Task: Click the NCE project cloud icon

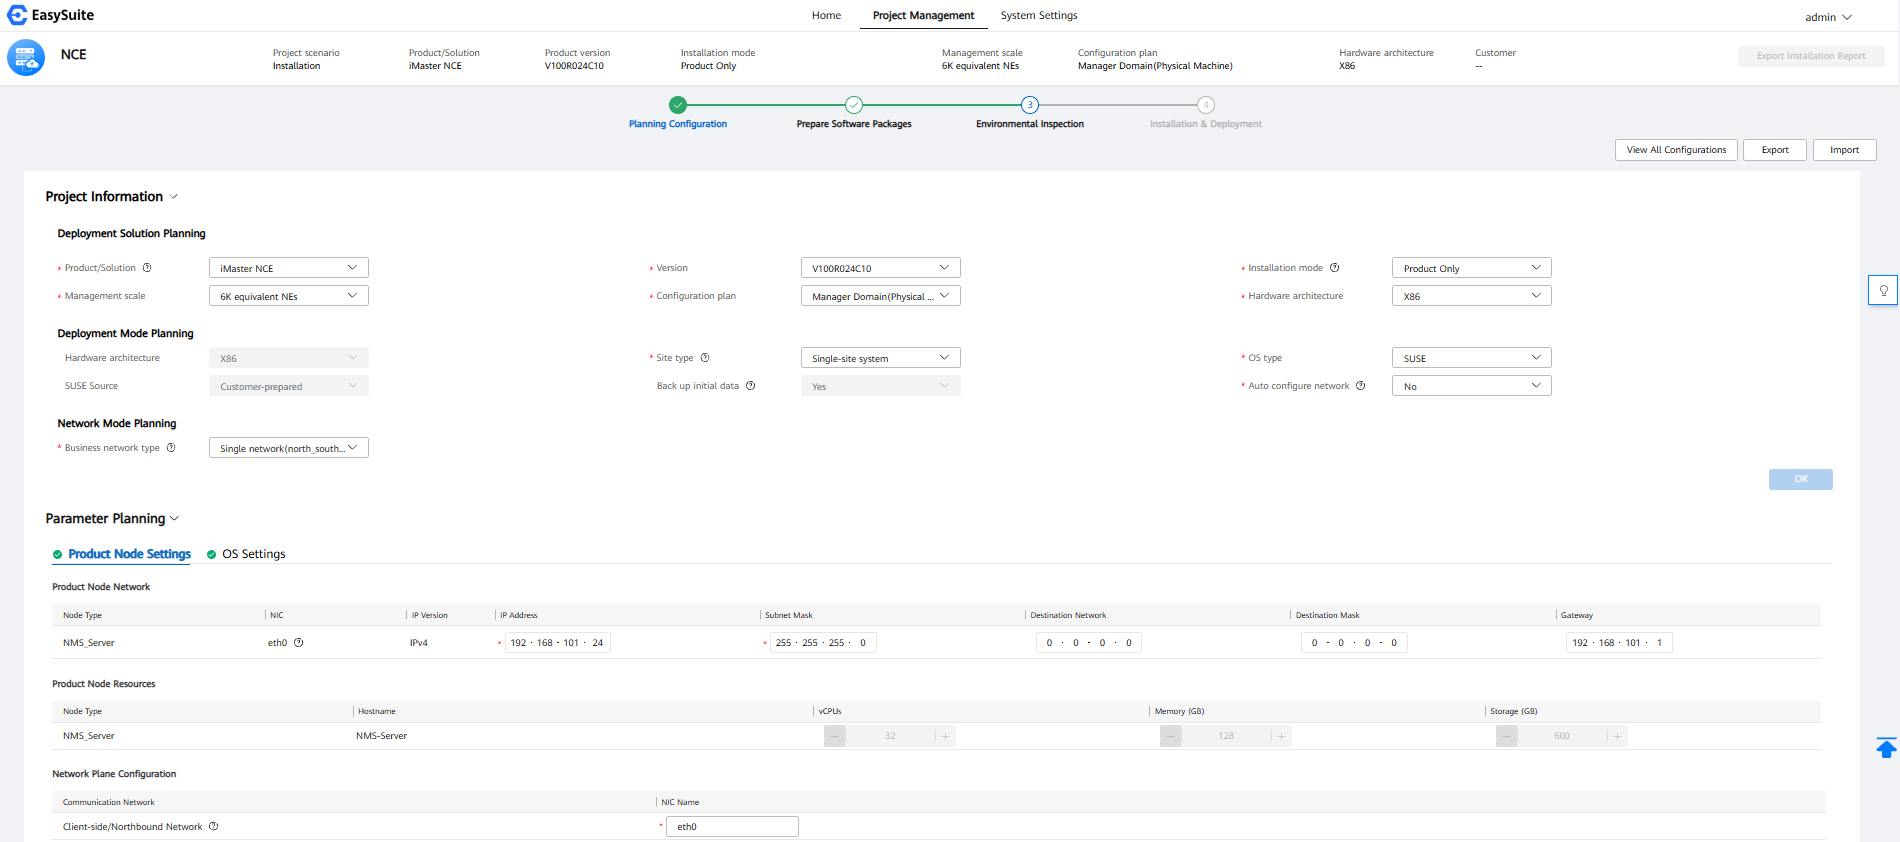Action: pos(26,58)
